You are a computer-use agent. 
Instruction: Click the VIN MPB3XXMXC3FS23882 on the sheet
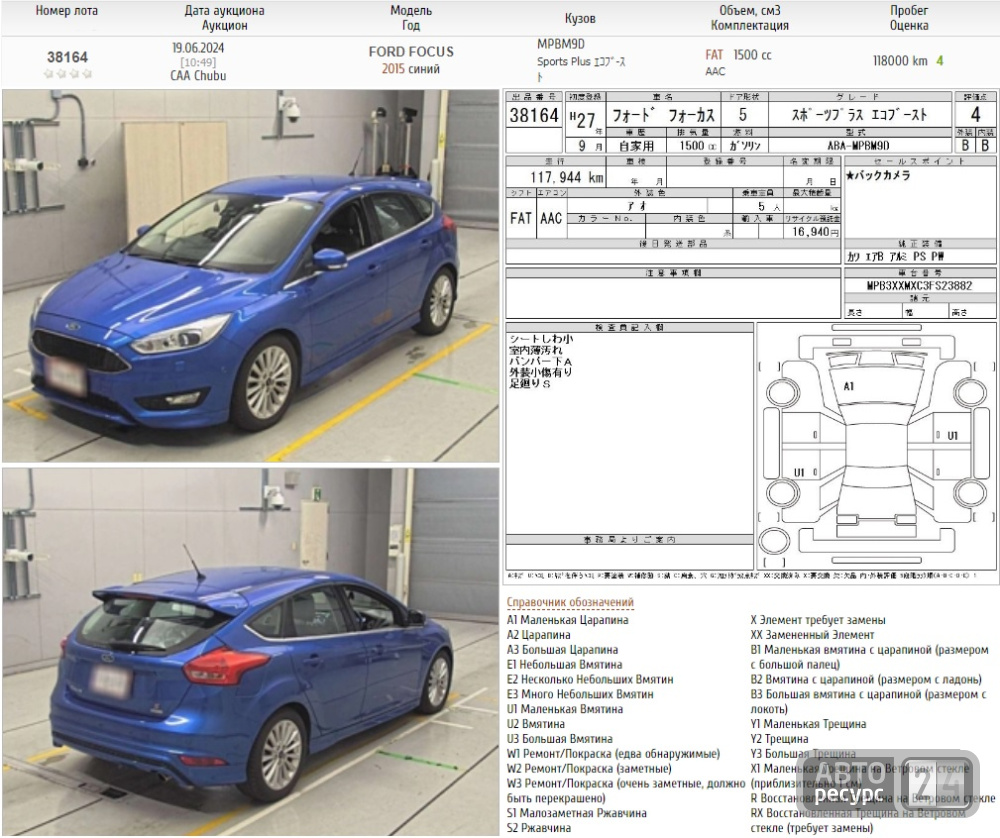919,286
